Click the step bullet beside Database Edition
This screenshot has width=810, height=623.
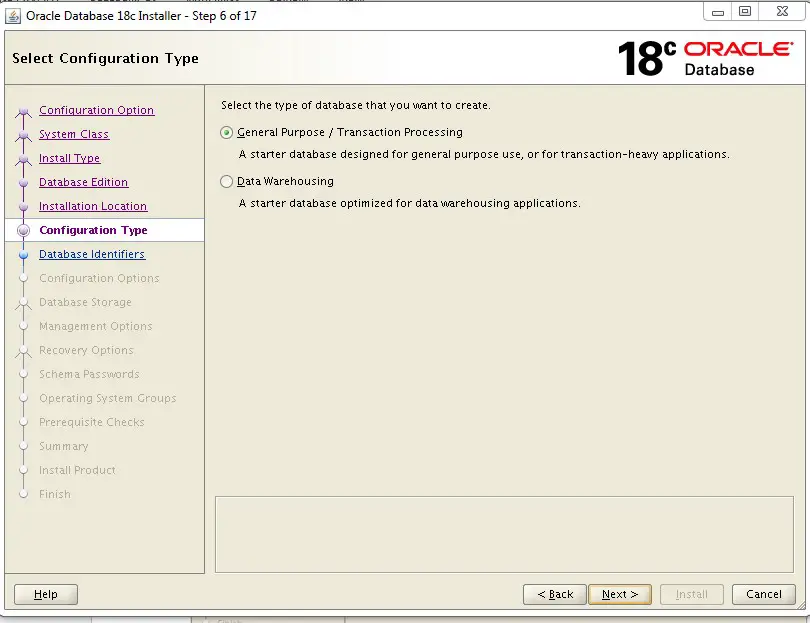(23, 183)
